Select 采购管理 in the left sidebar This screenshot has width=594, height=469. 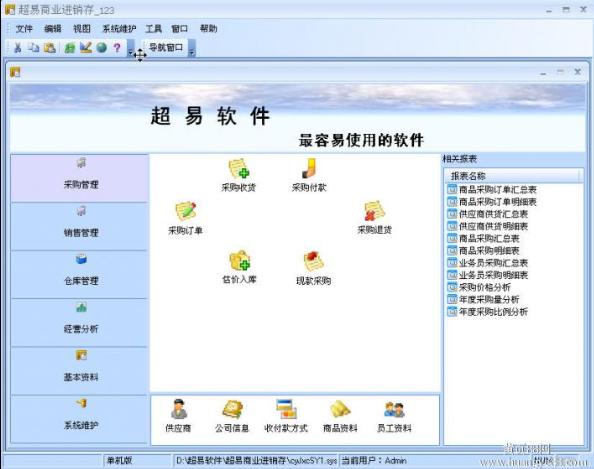pos(80,178)
